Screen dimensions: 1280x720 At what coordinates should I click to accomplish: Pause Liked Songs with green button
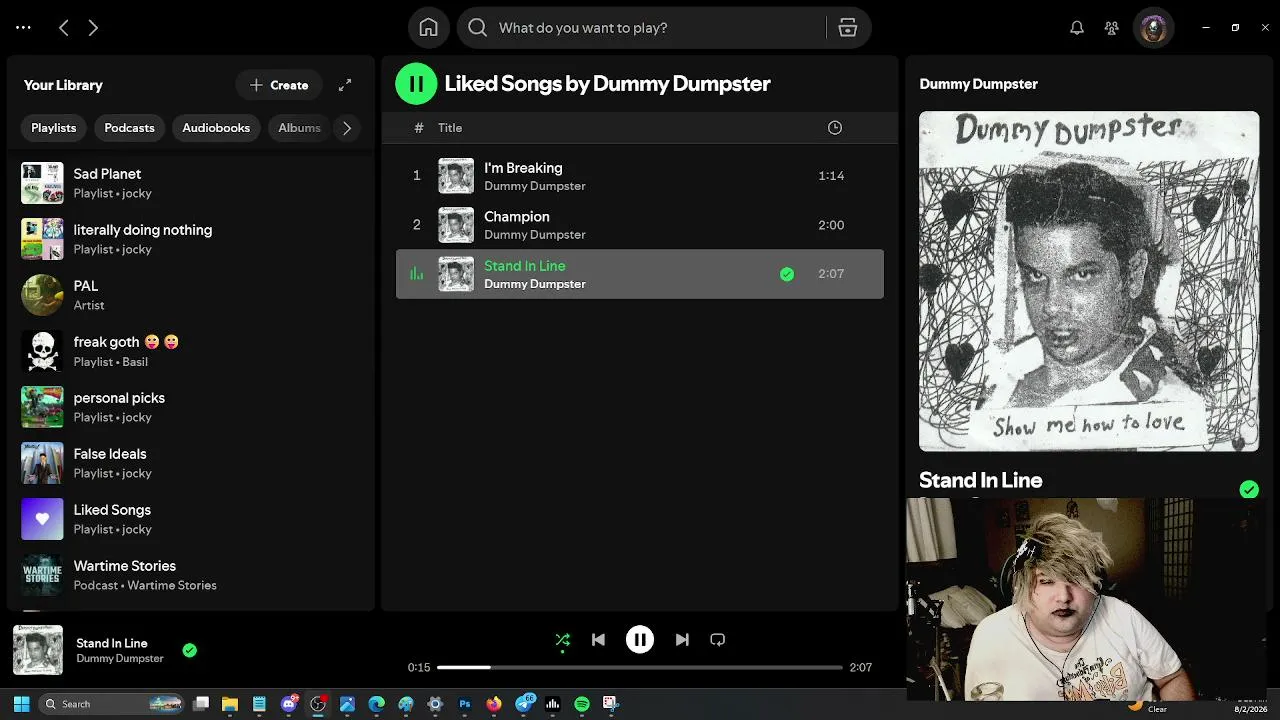416,84
